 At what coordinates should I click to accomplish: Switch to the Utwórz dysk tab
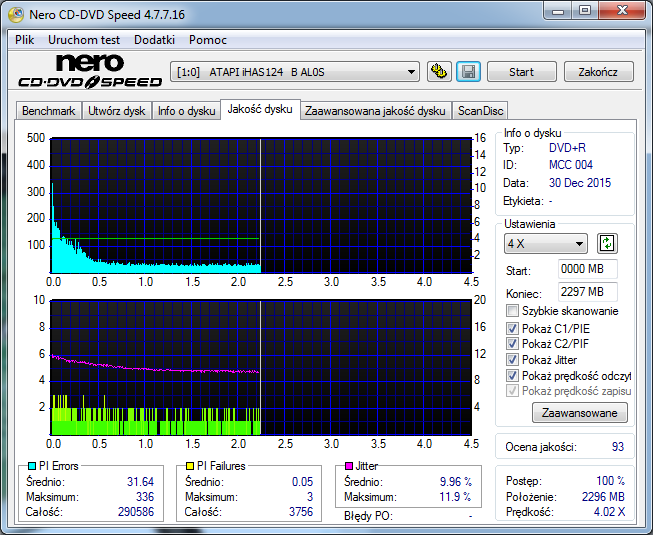tap(117, 111)
